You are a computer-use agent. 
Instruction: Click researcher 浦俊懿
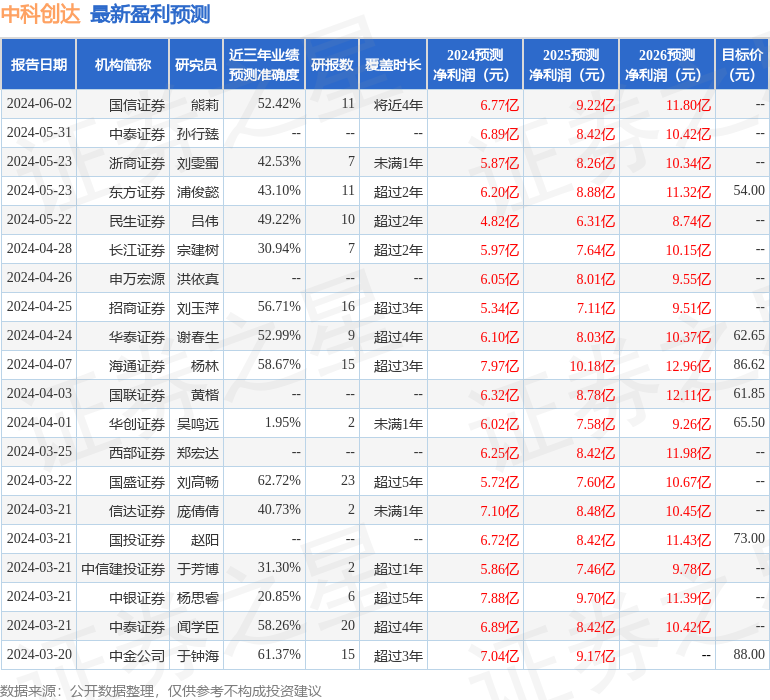coord(198,192)
